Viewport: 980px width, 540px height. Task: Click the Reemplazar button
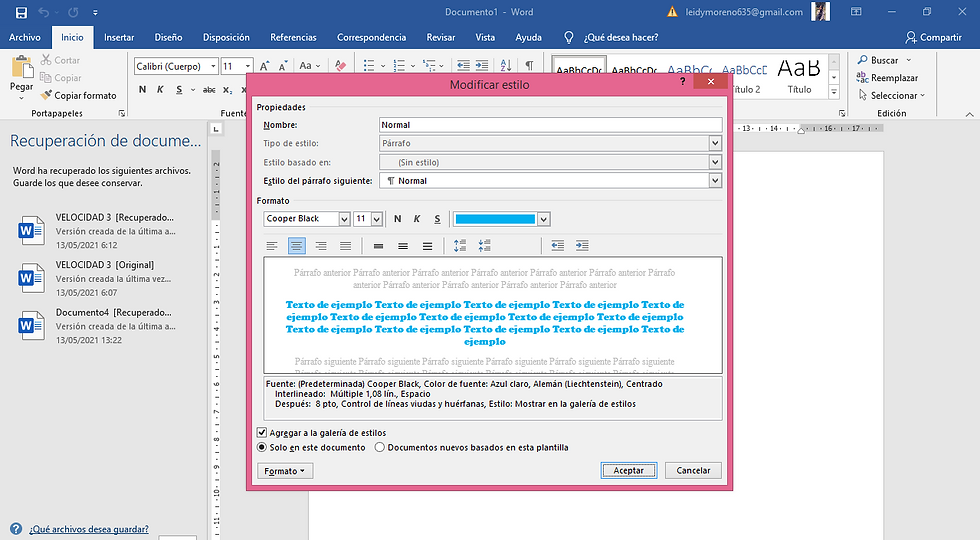(888, 78)
